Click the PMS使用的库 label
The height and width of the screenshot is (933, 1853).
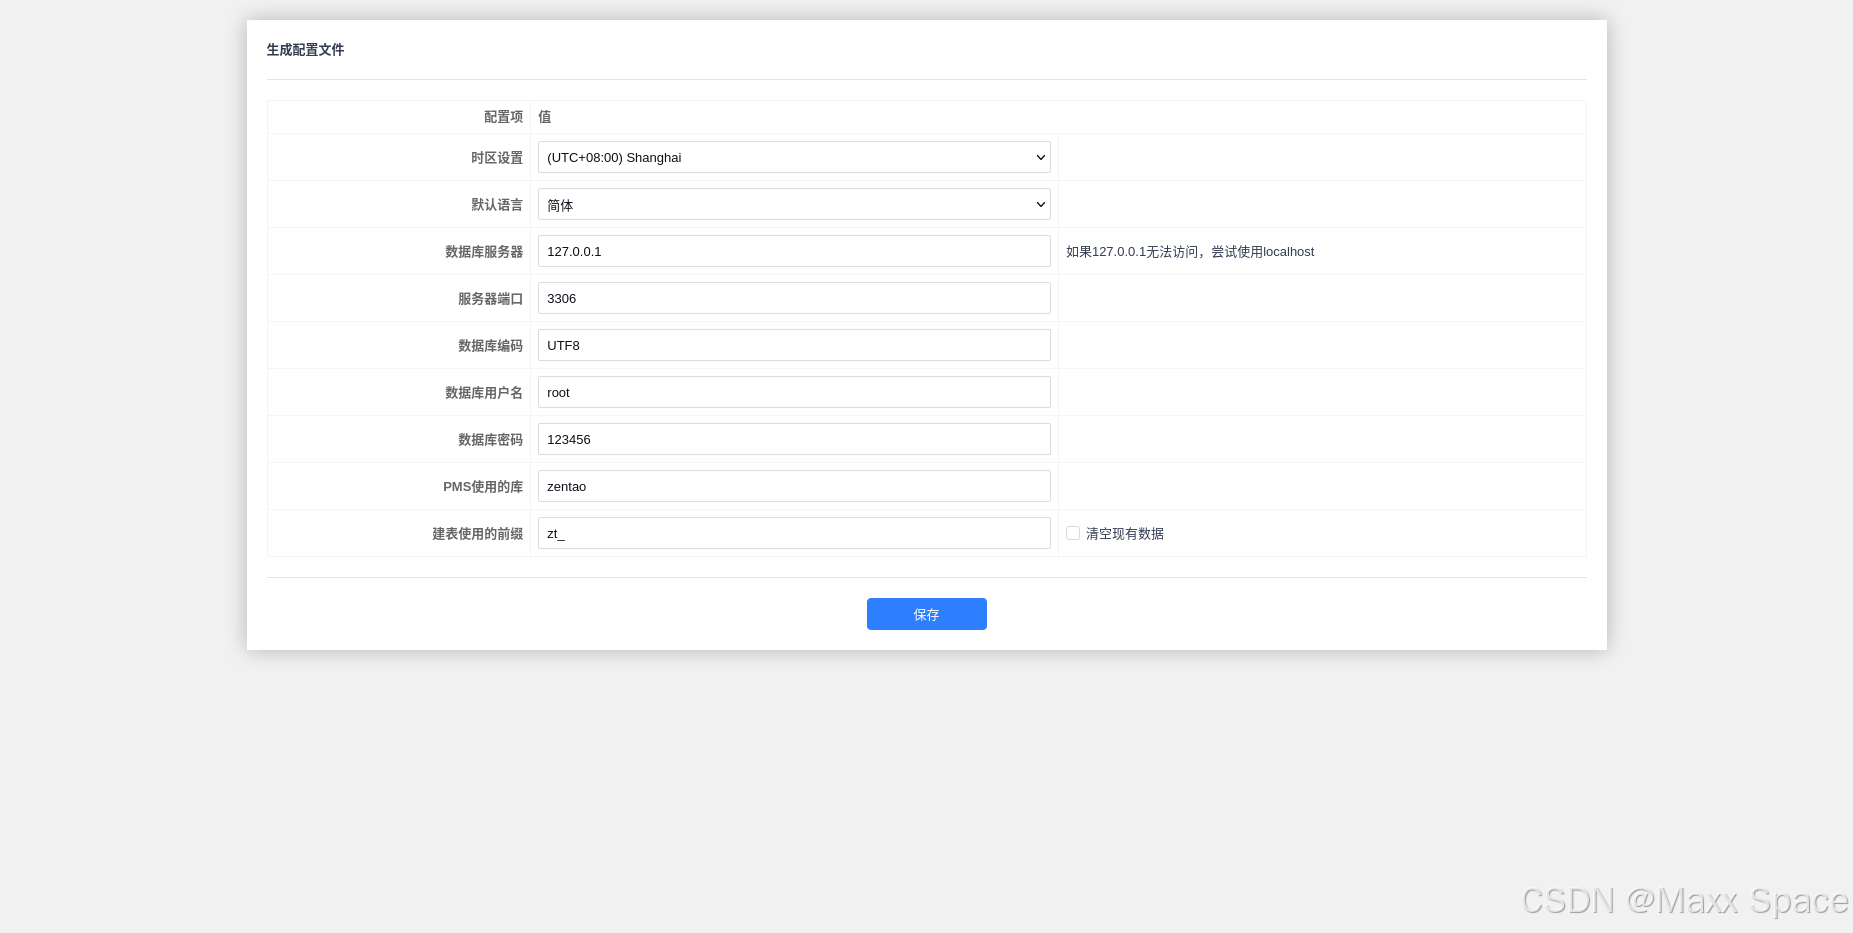(x=483, y=487)
